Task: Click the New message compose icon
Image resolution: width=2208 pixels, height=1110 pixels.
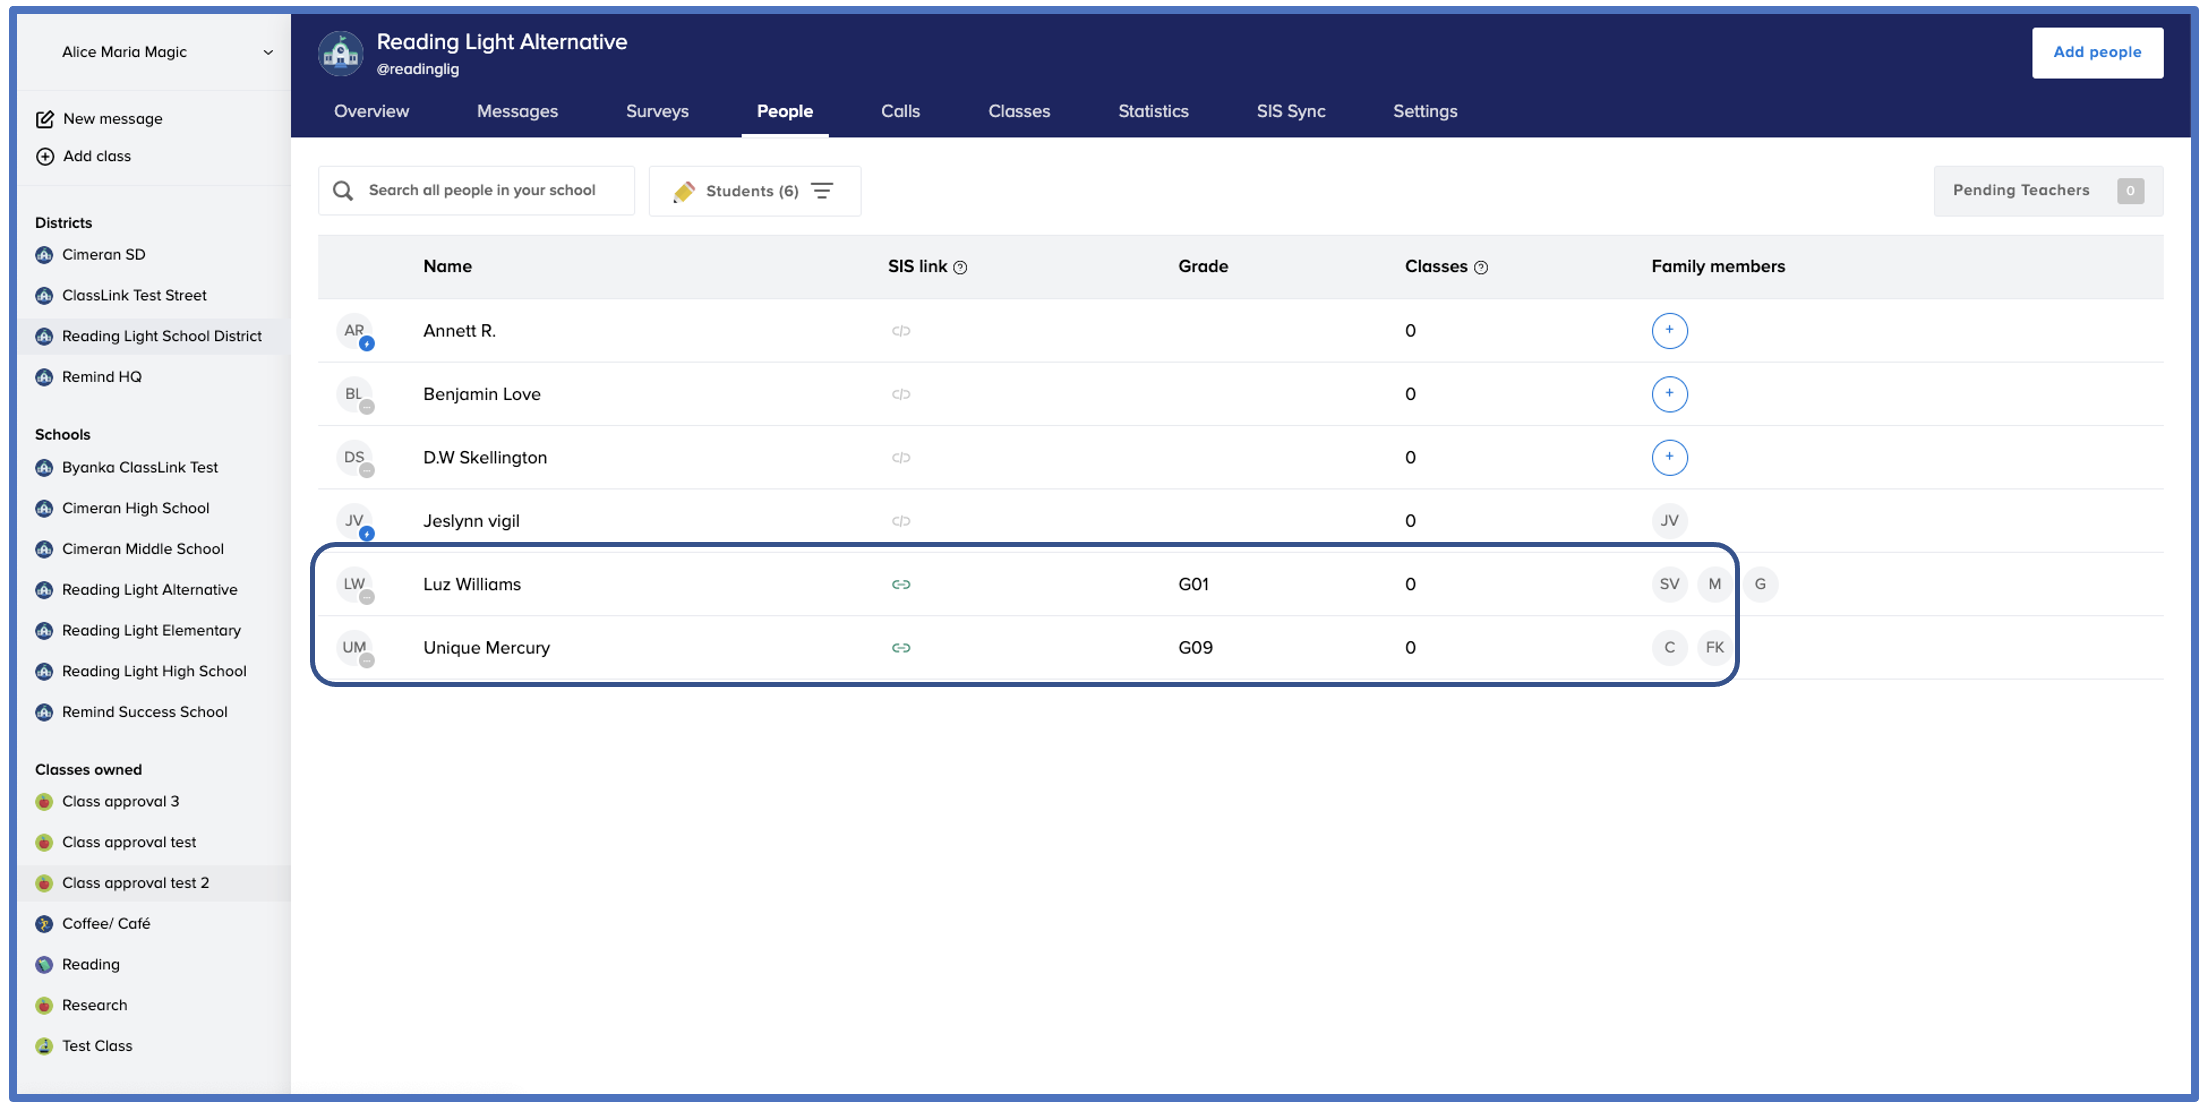Action: click(45, 119)
